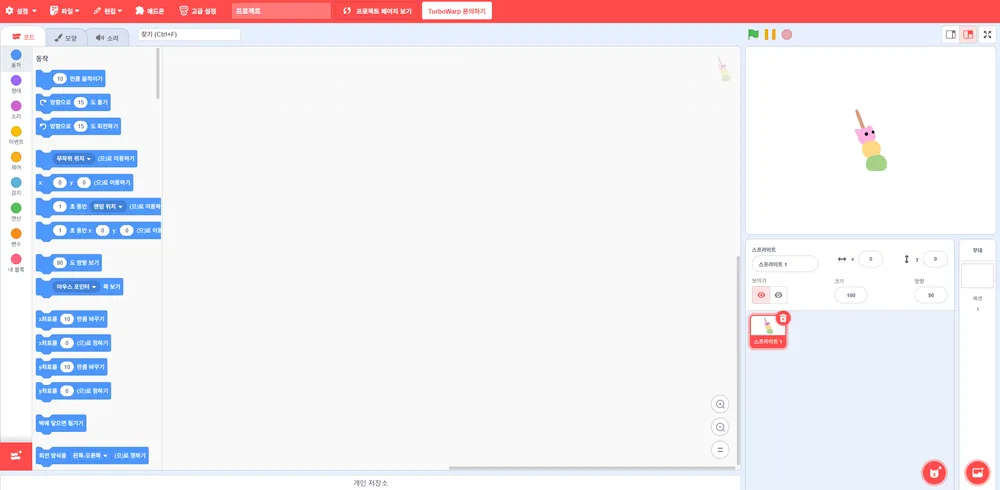Screen dimensions: 1000x490
Task: Click the if on edge, bounce block (벽에 닿으면 튕기기)
Action: tap(61, 424)
